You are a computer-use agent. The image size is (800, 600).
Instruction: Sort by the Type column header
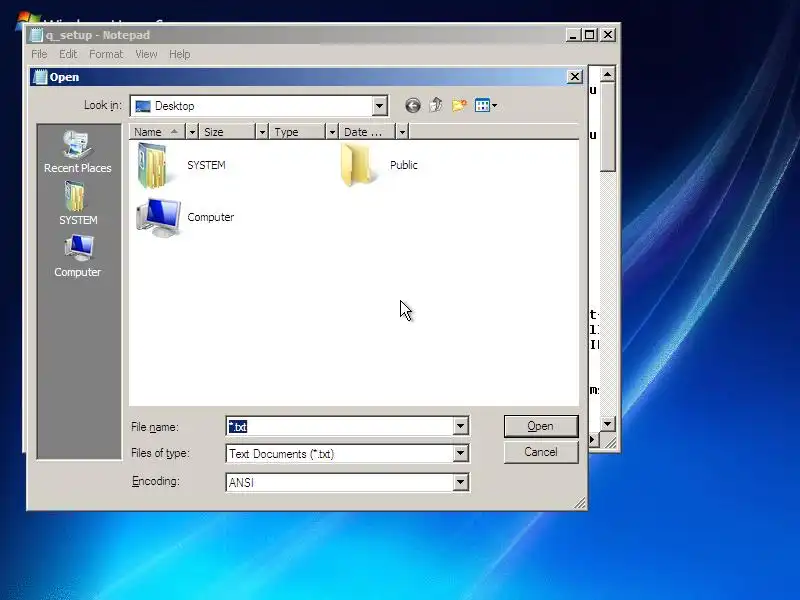pyautogui.click(x=297, y=132)
